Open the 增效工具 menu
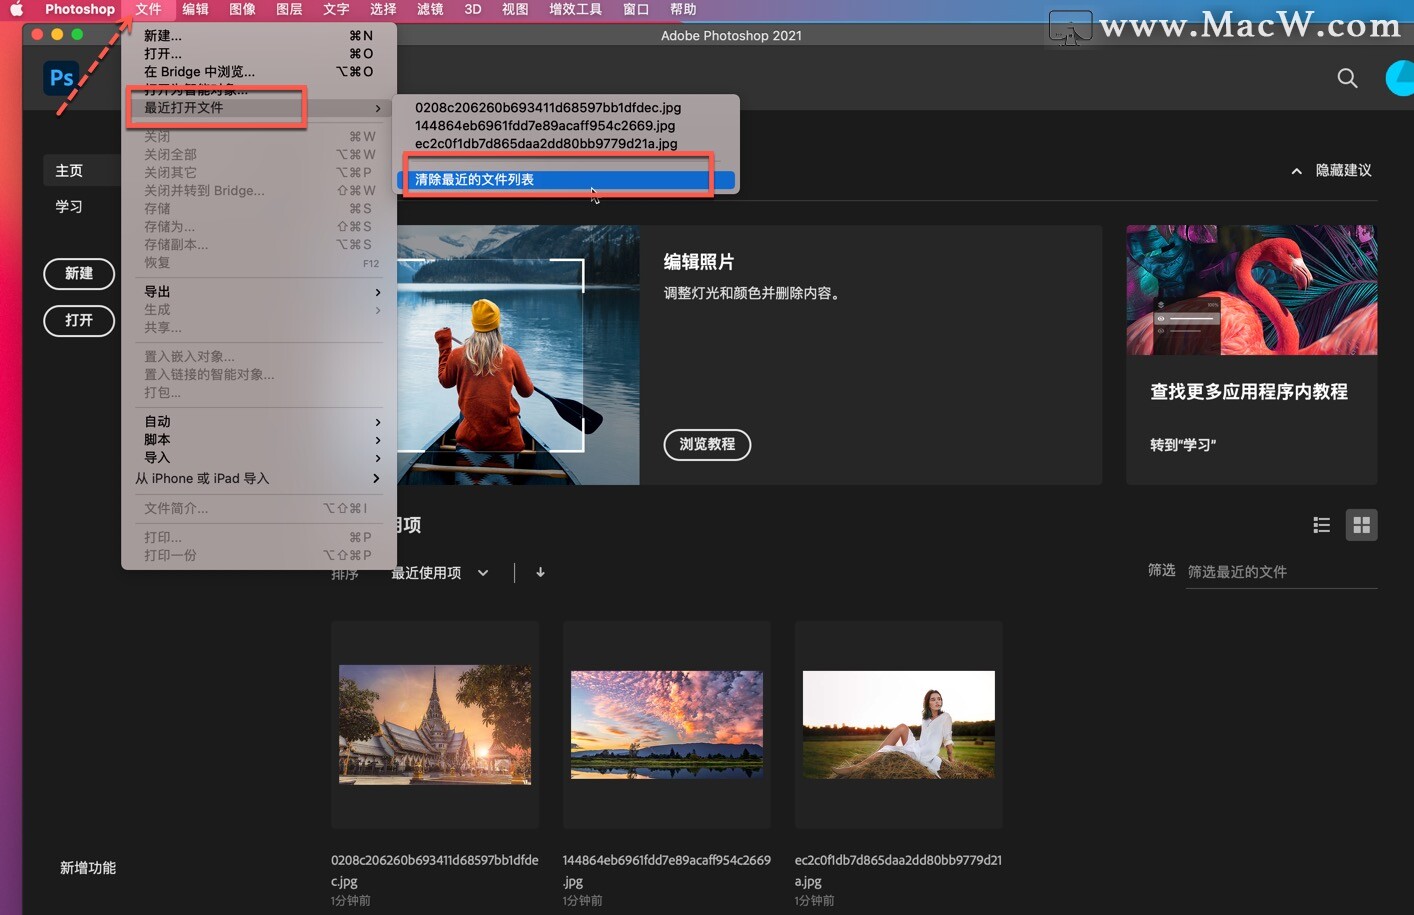 [x=575, y=9]
